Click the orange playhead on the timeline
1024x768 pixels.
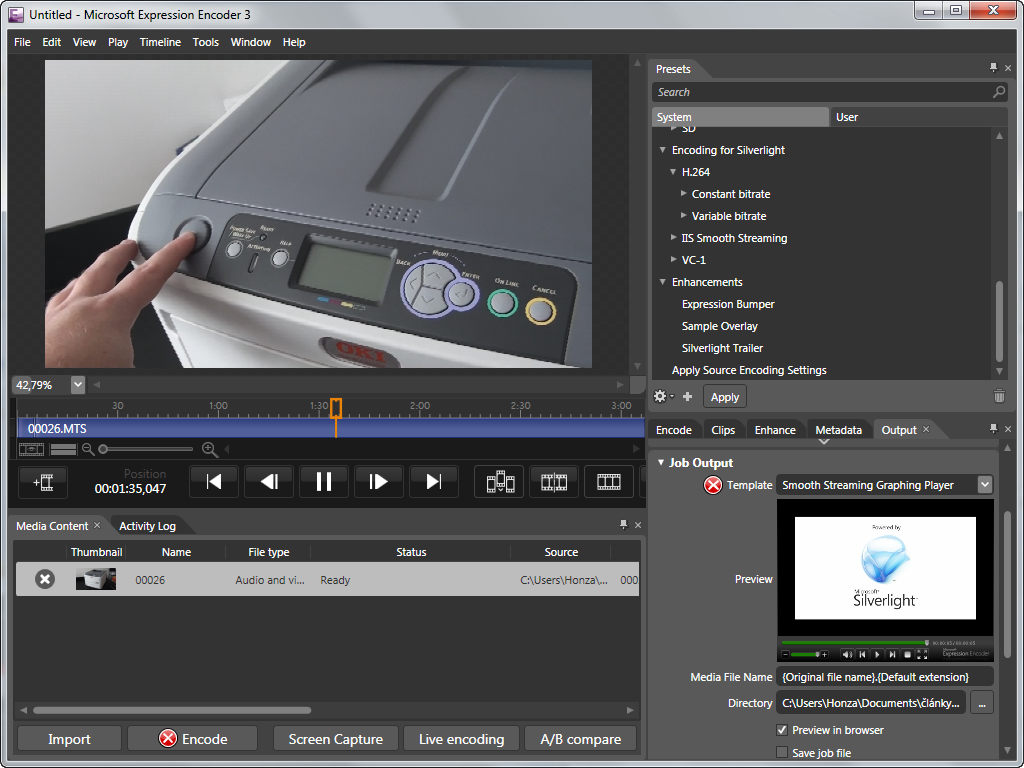[336, 408]
